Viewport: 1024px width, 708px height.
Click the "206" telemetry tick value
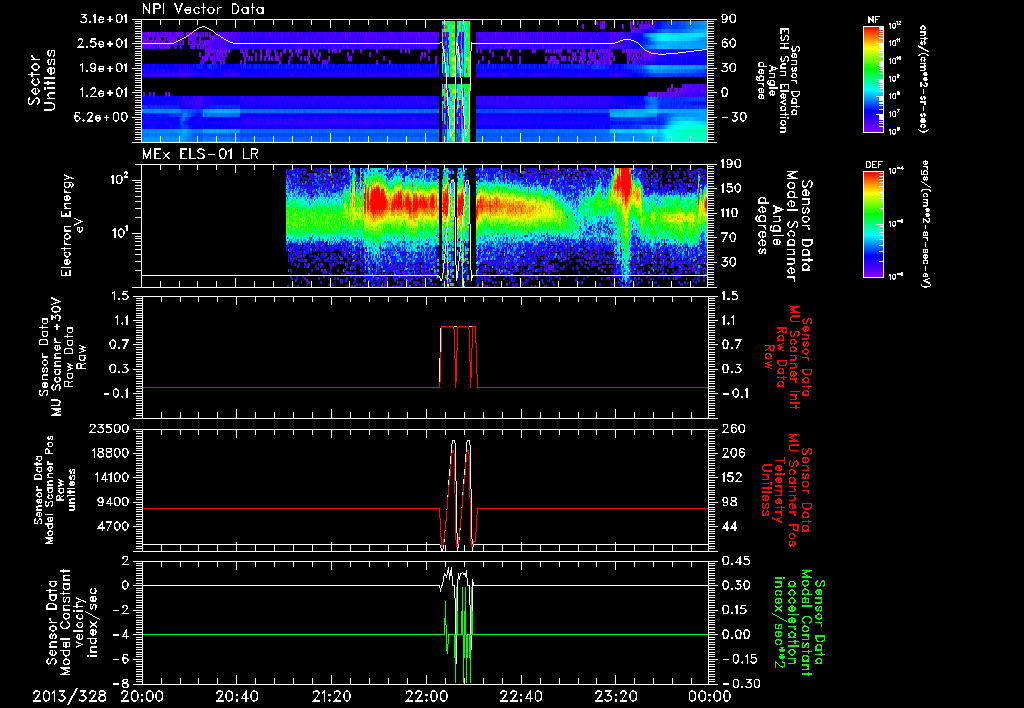click(732, 453)
